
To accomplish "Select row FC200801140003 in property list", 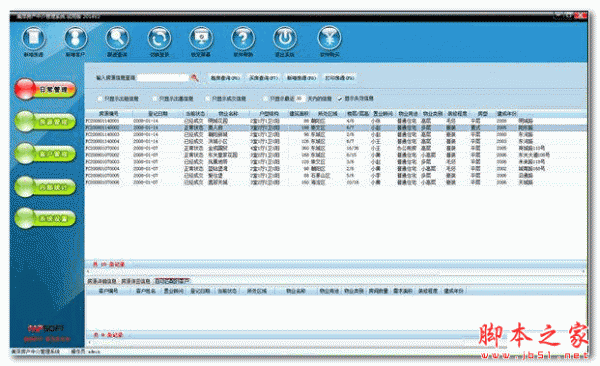I will point(336,134).
